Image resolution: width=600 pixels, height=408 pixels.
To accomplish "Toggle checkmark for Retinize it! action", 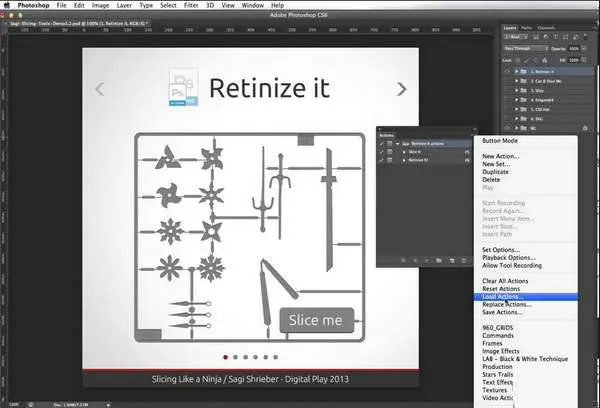I will pyautogui.click(x=382, y=160).
